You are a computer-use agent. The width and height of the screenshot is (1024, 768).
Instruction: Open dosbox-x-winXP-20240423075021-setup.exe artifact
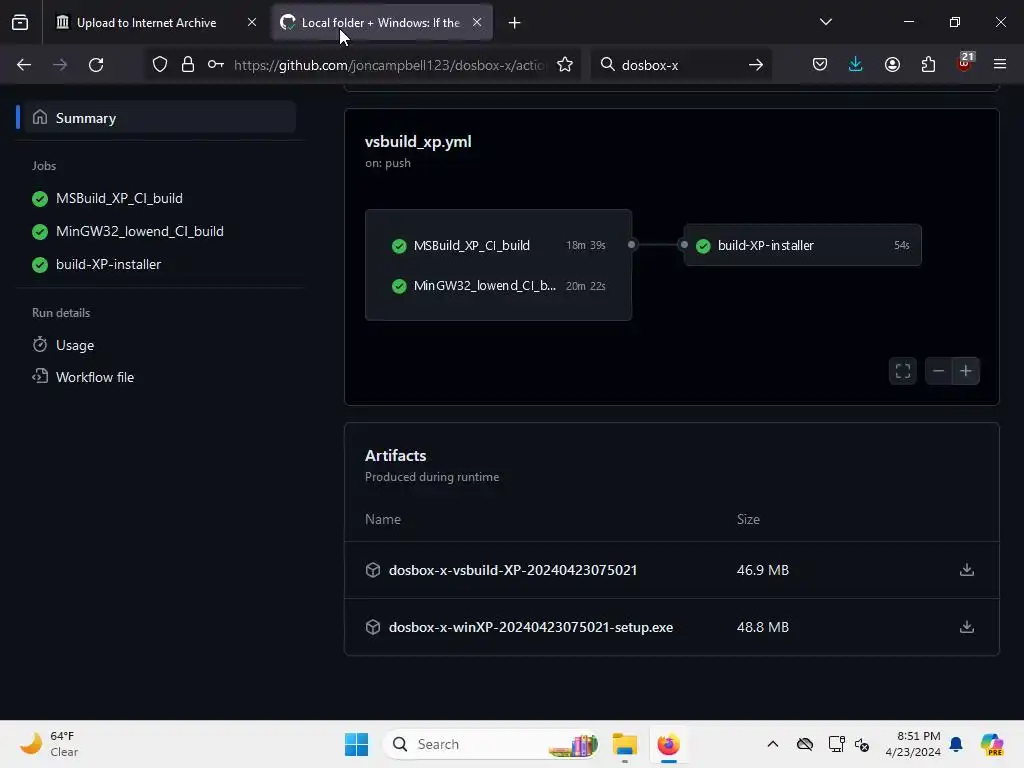[x=530, y=627]
